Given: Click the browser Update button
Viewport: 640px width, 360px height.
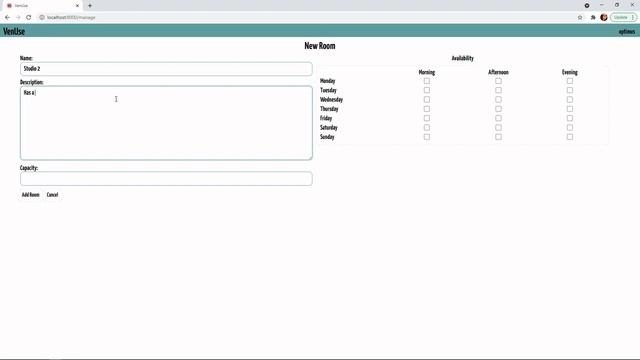Looking at the screenshot, I should pos(620,18).
